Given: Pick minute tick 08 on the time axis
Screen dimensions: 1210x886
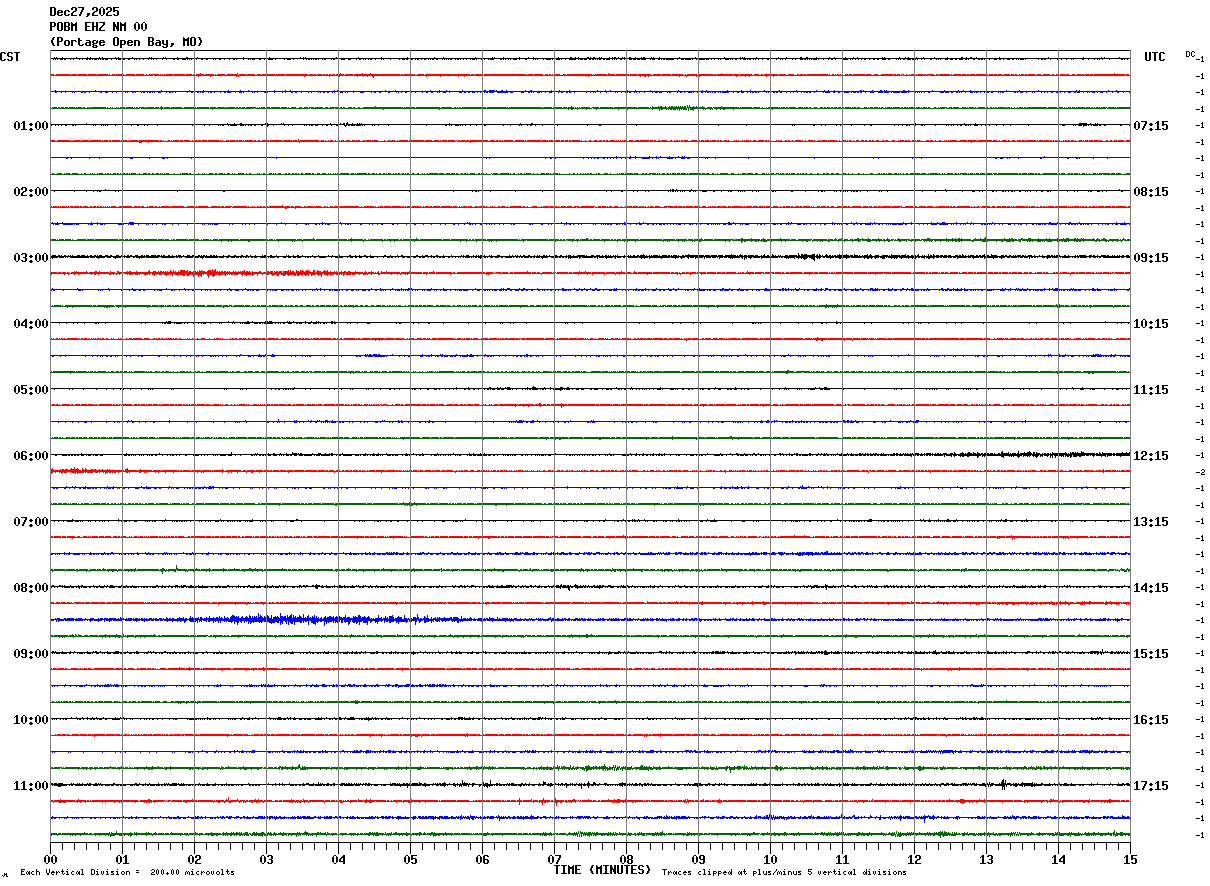Looking at the screenshot, I should coord(626,859).
